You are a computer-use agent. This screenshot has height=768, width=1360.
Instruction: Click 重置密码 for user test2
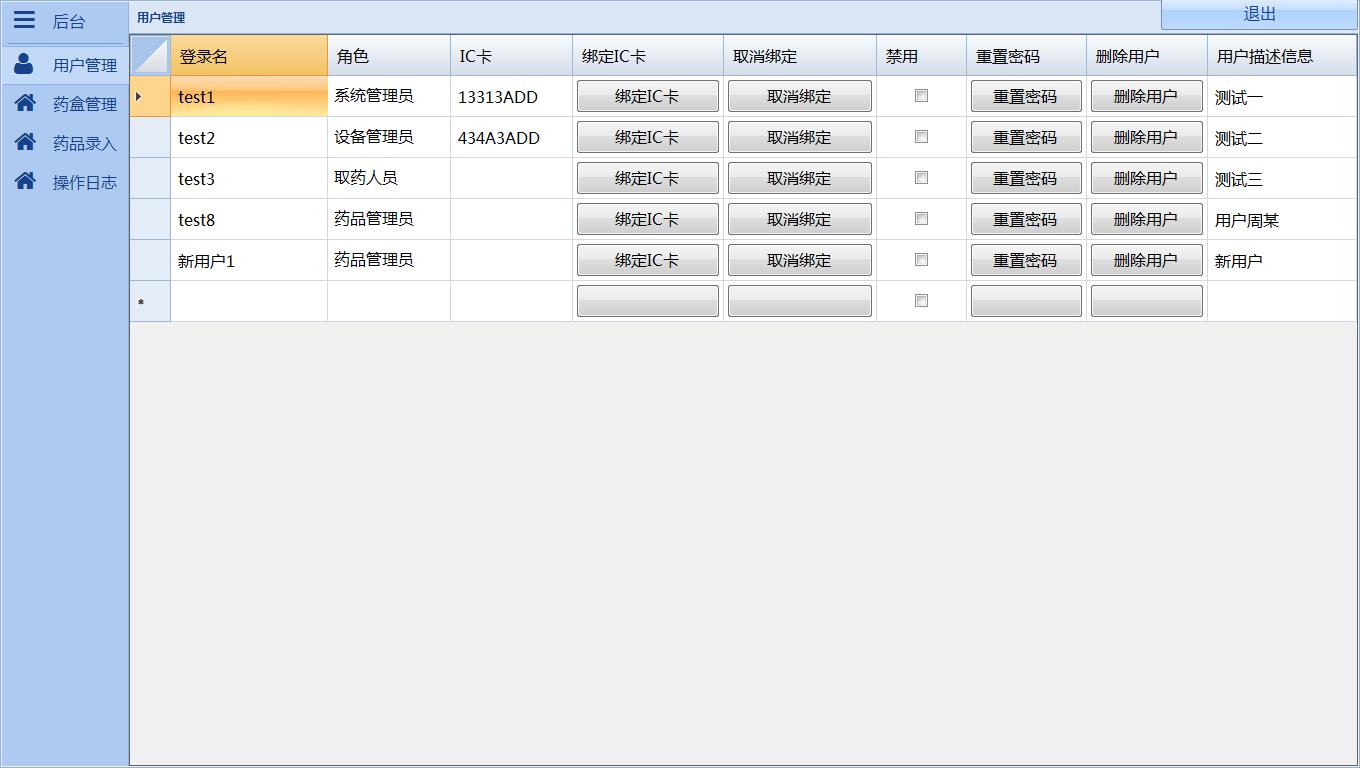(x=1025, y=137)
